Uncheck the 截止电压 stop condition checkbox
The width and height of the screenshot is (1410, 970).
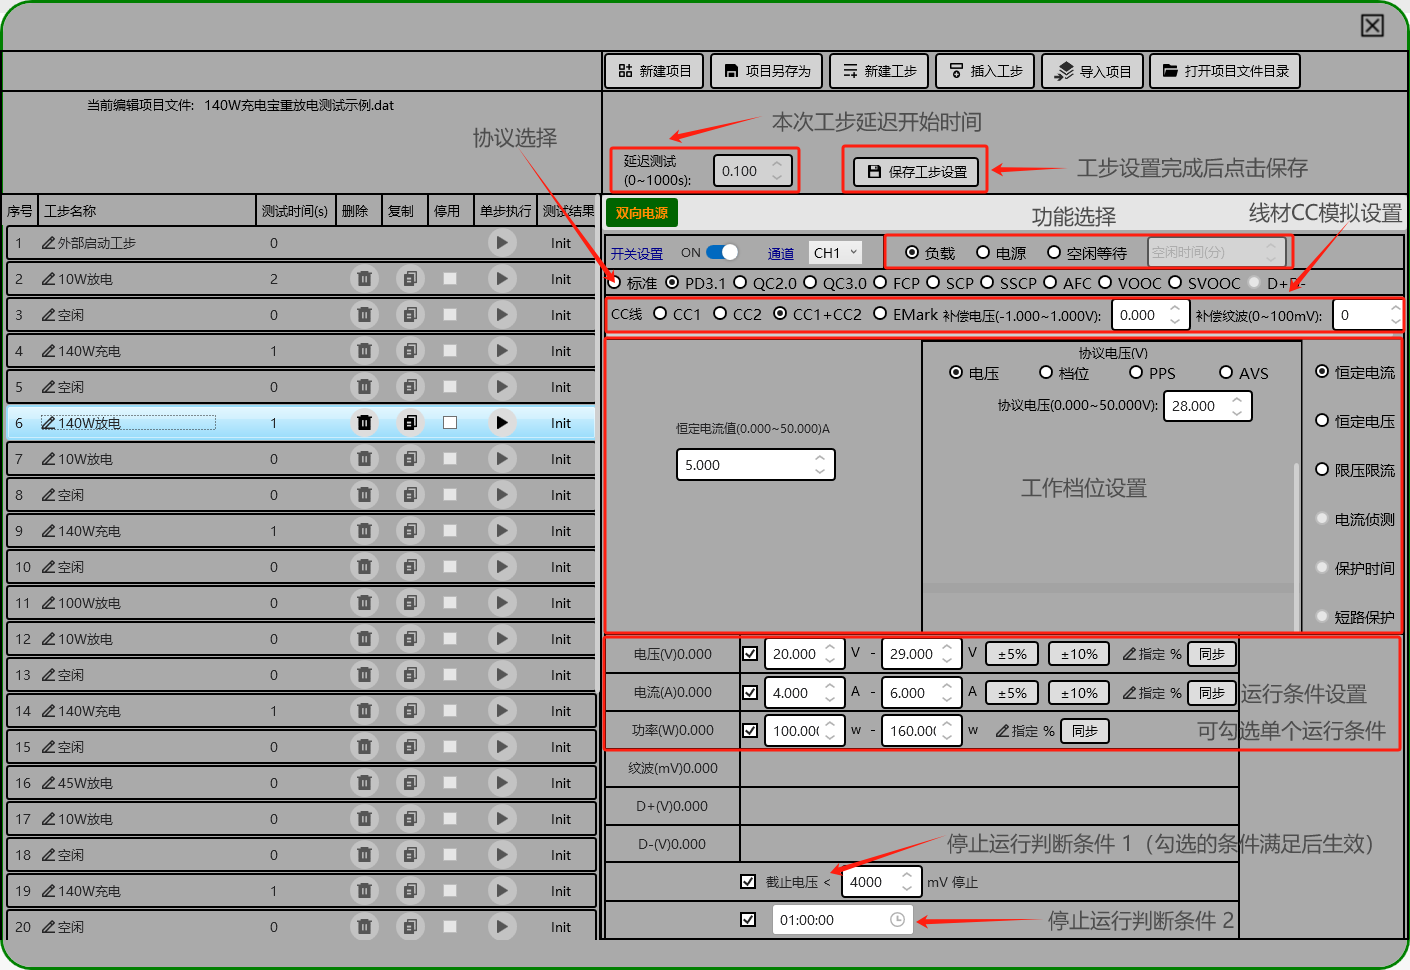[x=748, y=882]
